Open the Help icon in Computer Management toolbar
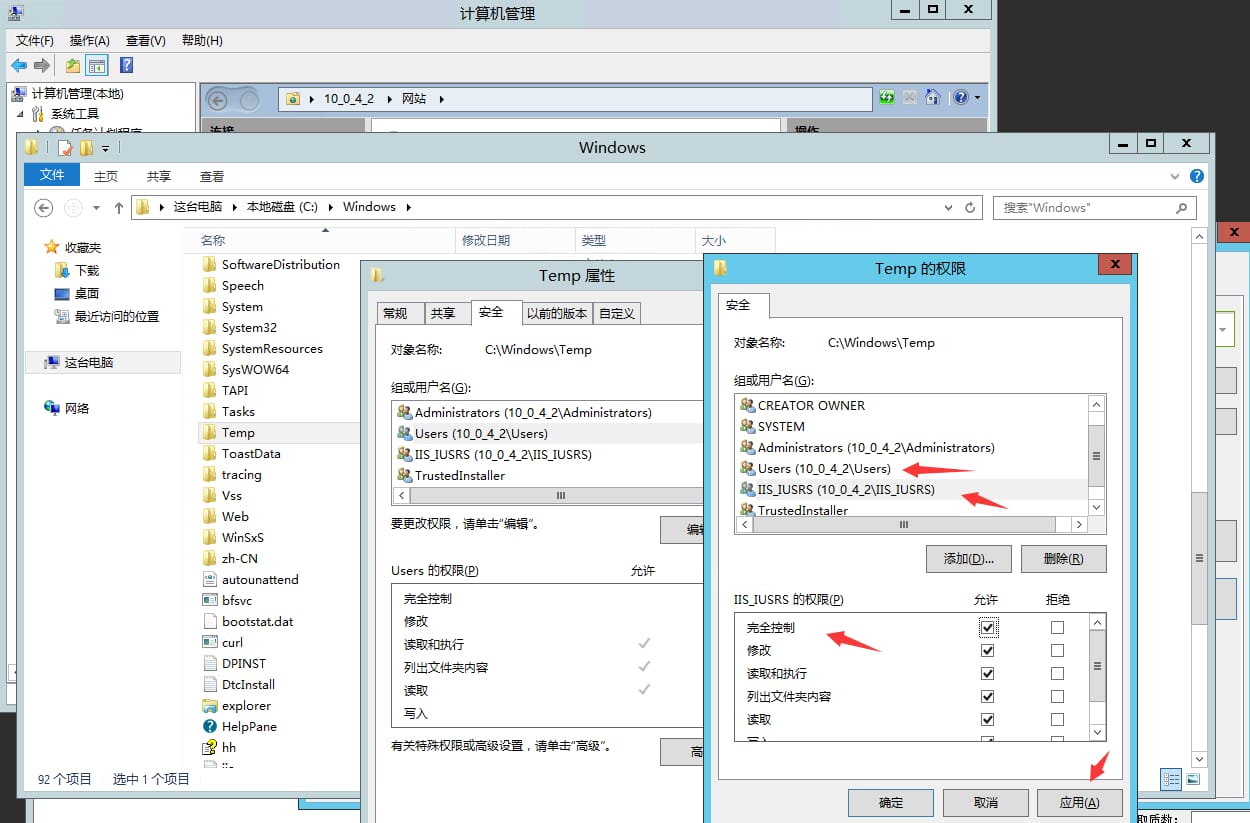The width and height of the screenshot is (1250, 823). [124, 64]
